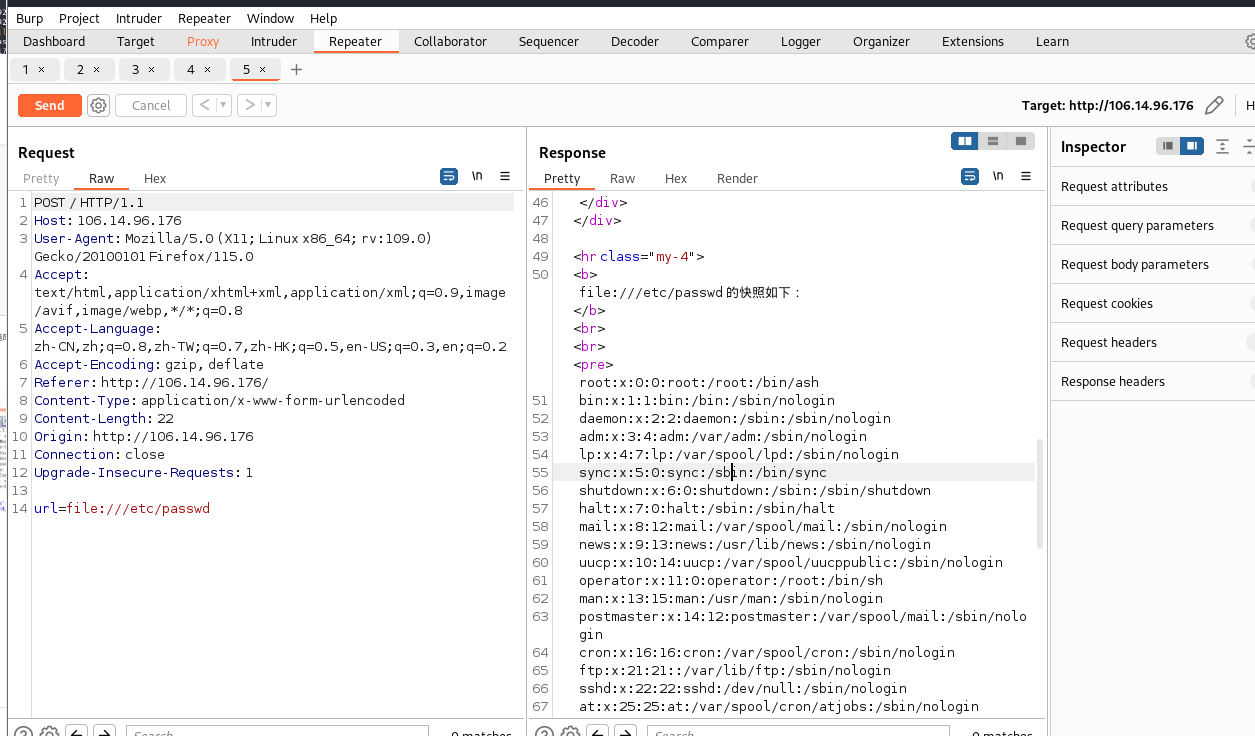1255x736 pixels.
Task: Close Repeater tab 2
Action: pos(96,69)
